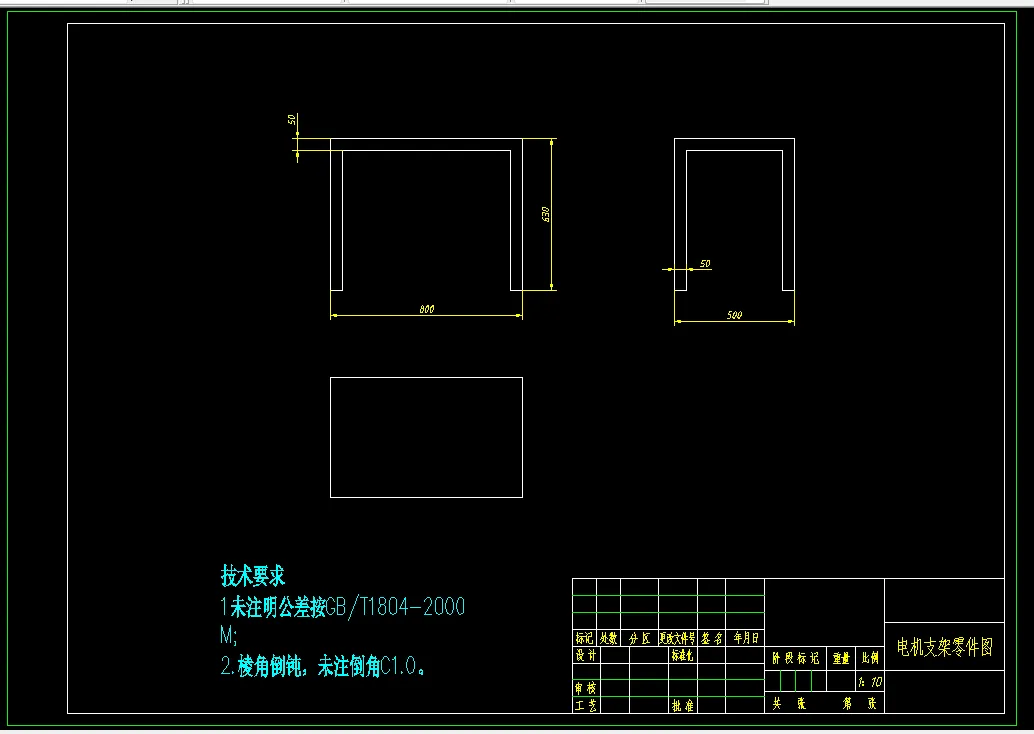Image resolution: width=1034 pixels, height=734 pixels.
Task: Click the 阶段标记 label in title block
Action: tap(795, 658)
